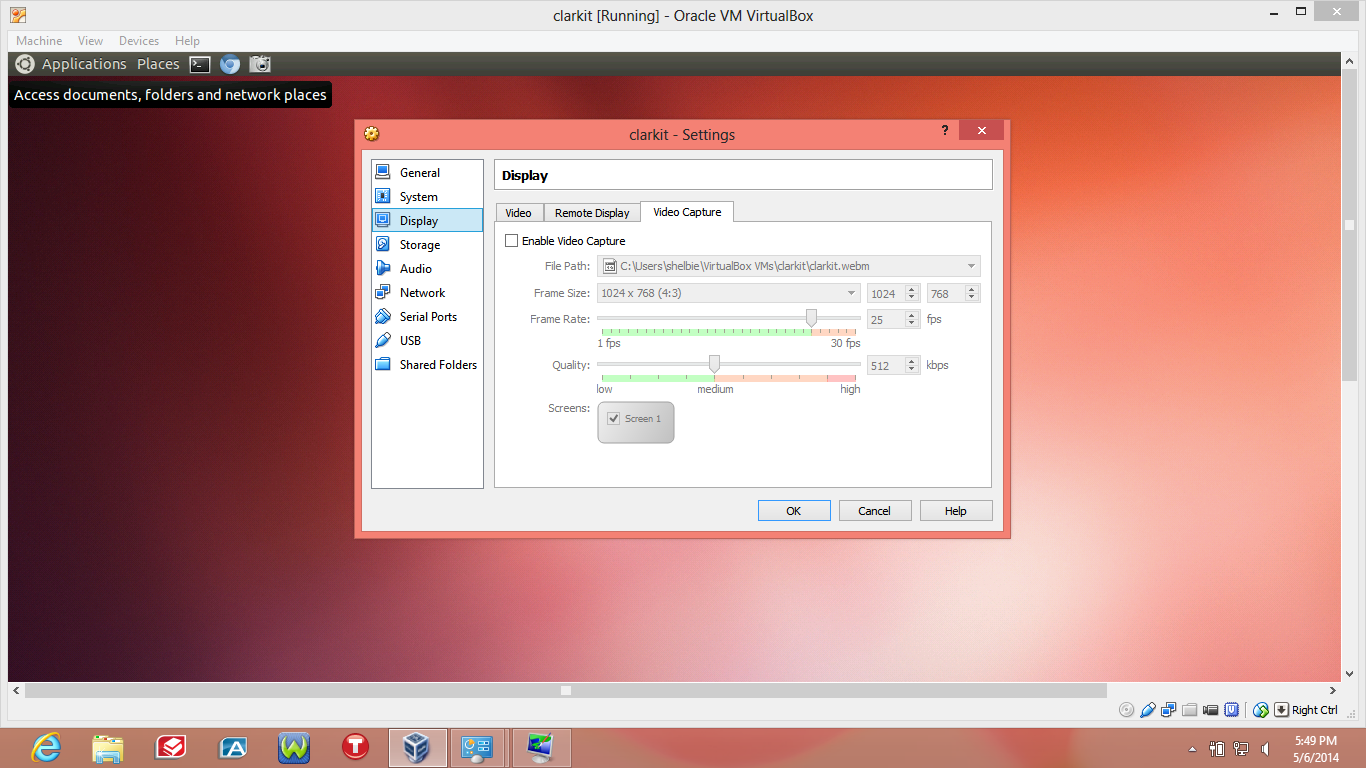Click the question mark title bar button
This screenshot has width=1366, height=768.
945,131
